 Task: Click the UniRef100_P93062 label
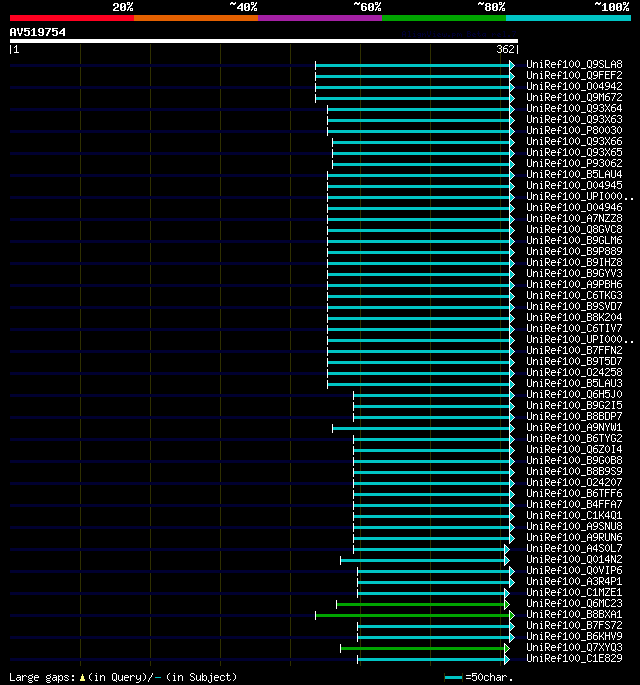[574, 163]
